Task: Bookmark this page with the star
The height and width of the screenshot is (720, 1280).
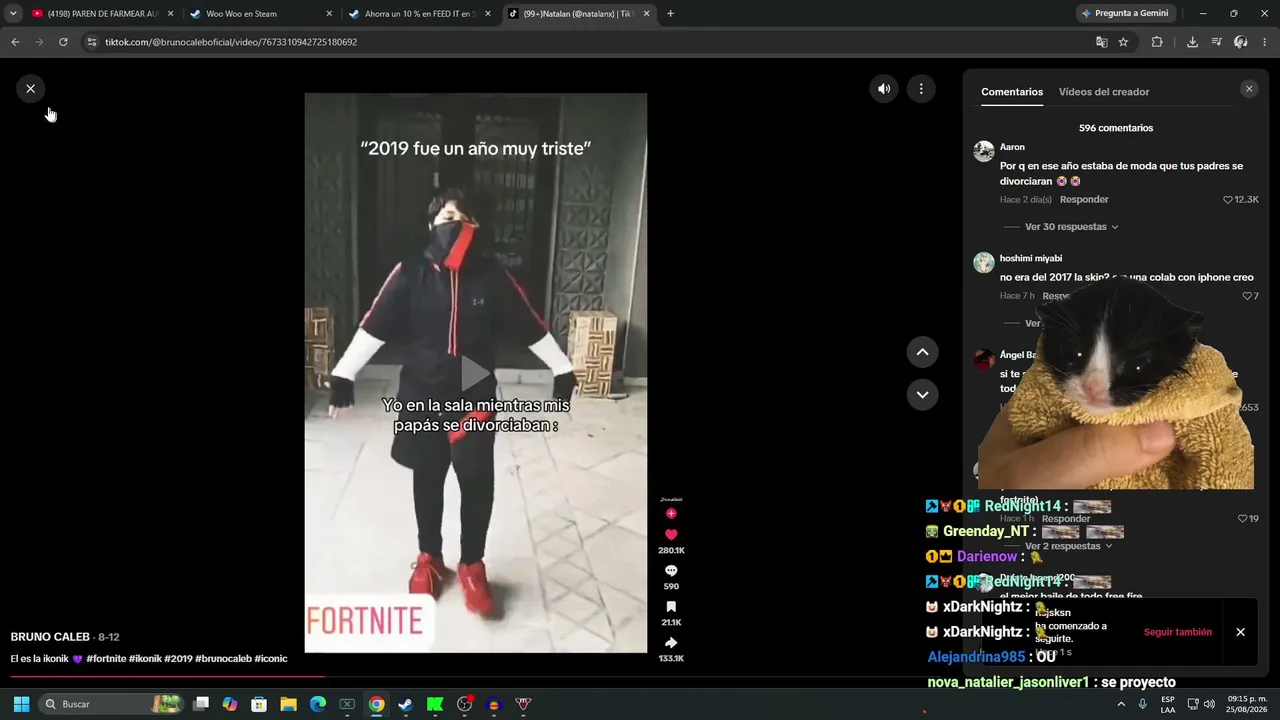Action: point(1123,42)
